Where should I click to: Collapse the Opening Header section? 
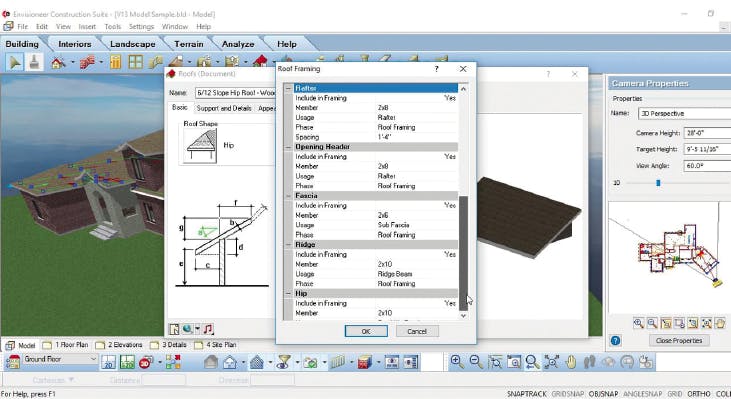tap(288, 147)
